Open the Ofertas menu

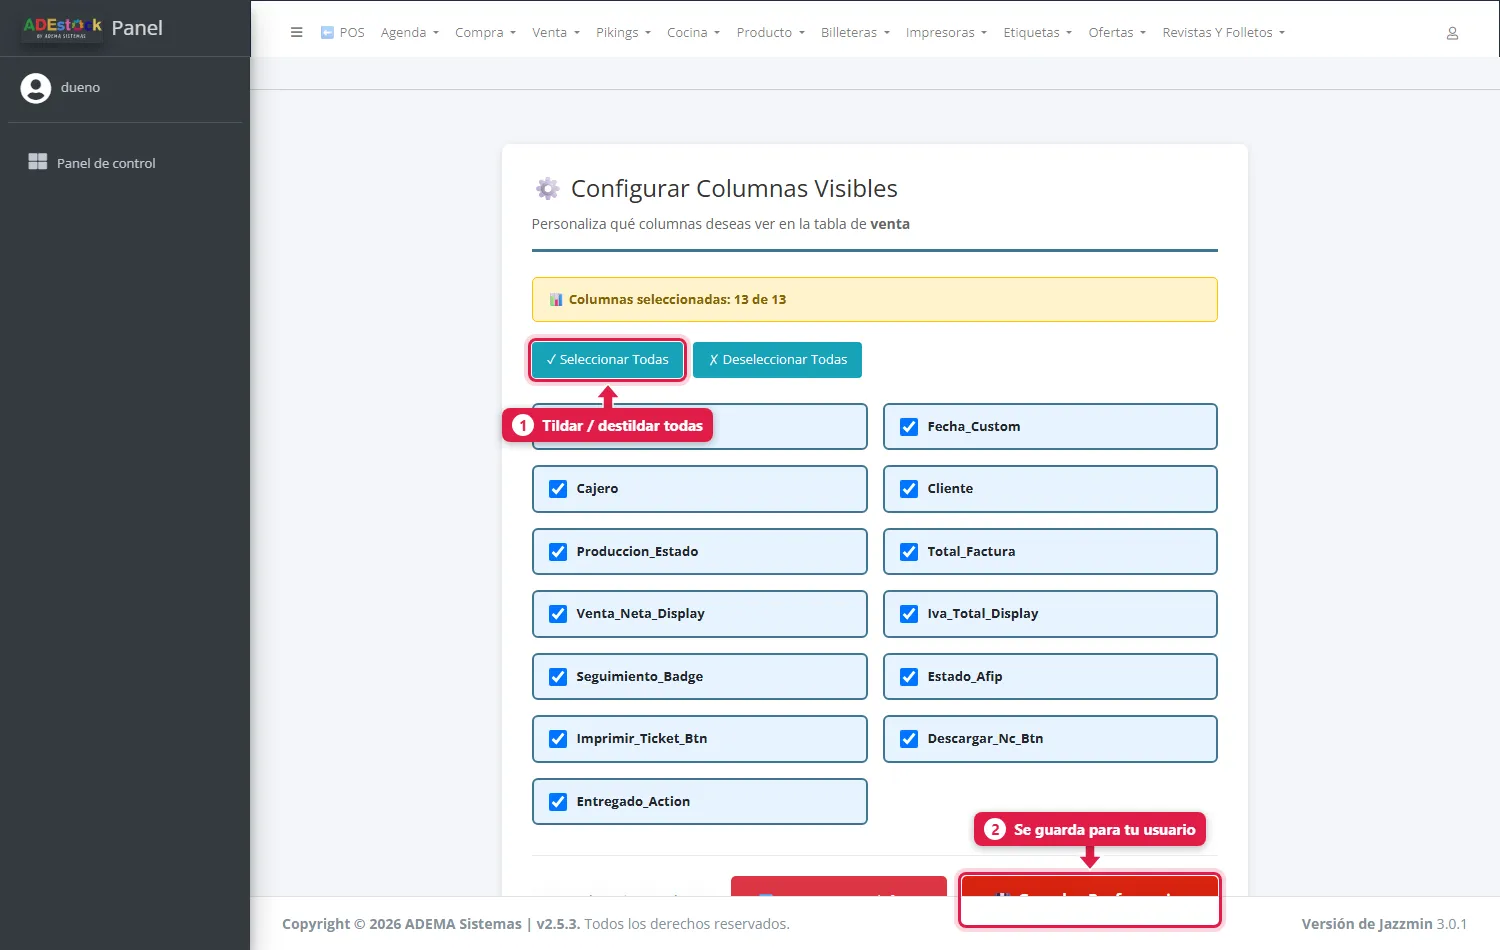coord(1117,33)
